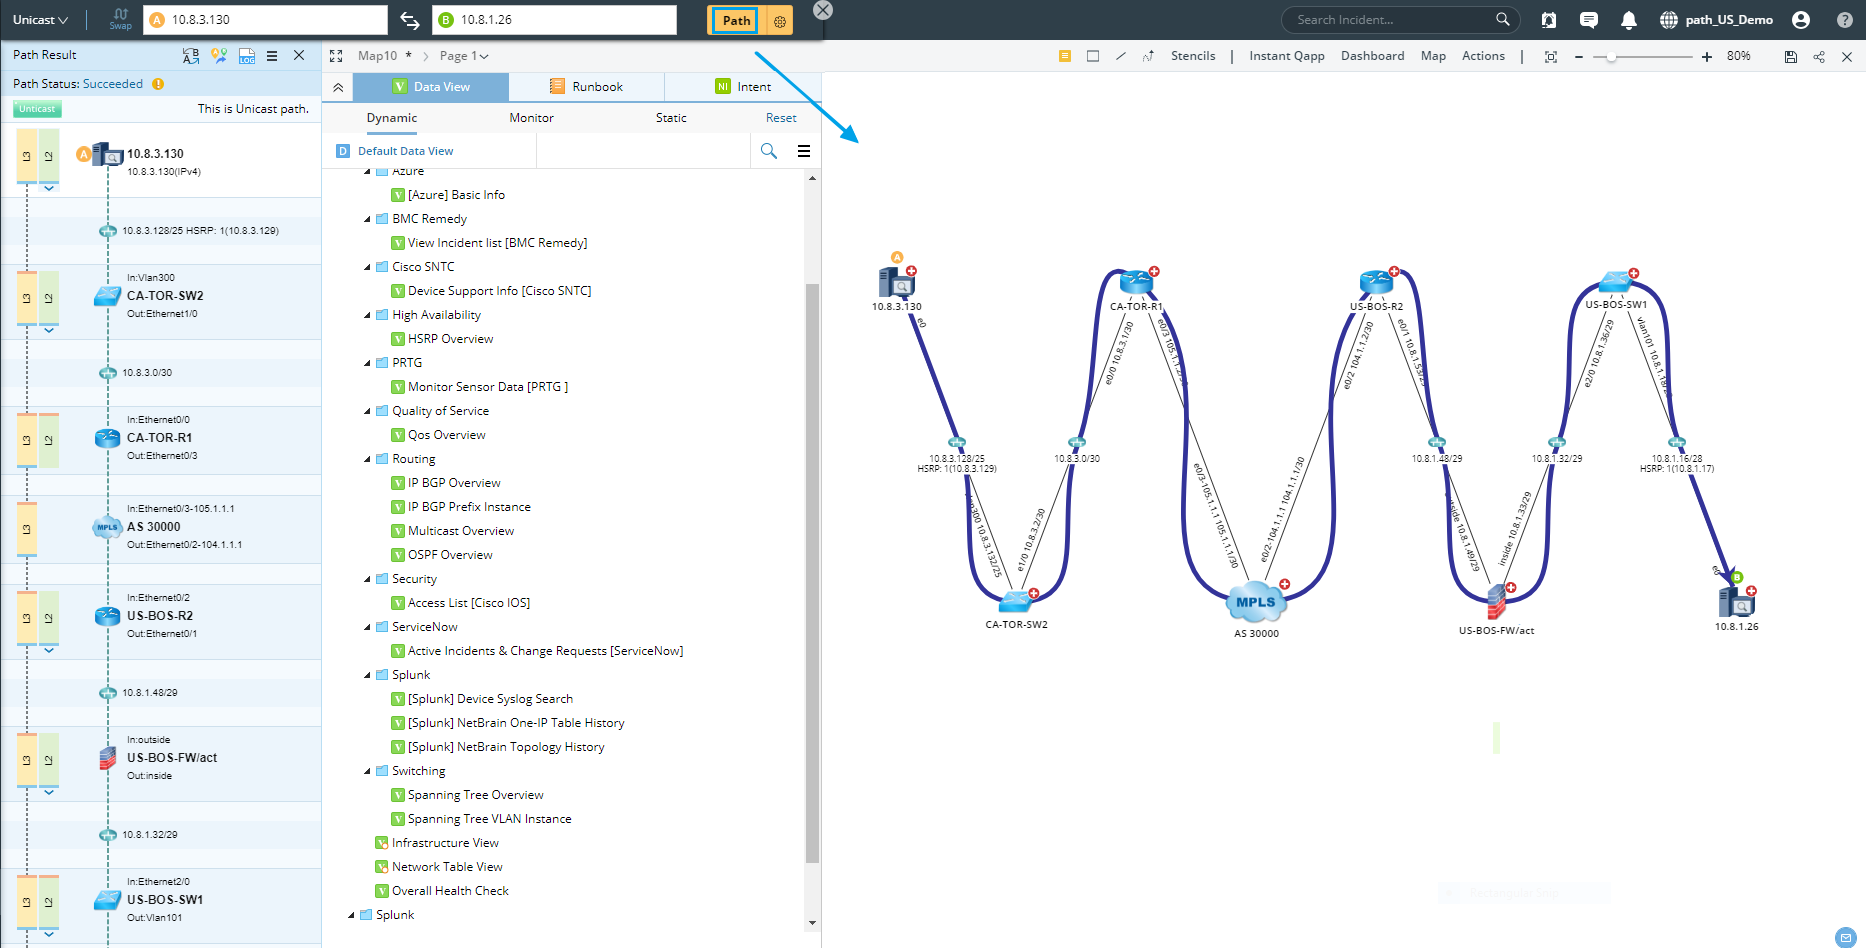The width and height of the screenshot is (1866, 948).
Task: Toggle L2 layer for US-BOS-R2 hop
Action: click(x=48, y=618)
